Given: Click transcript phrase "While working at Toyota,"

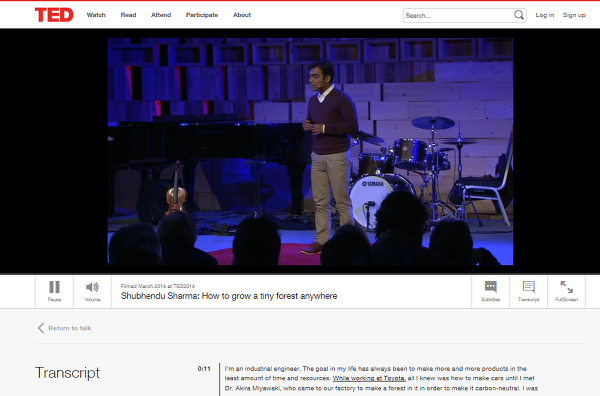Looking at the screenshot, I should pyautogui.click(x=369, y=378).
